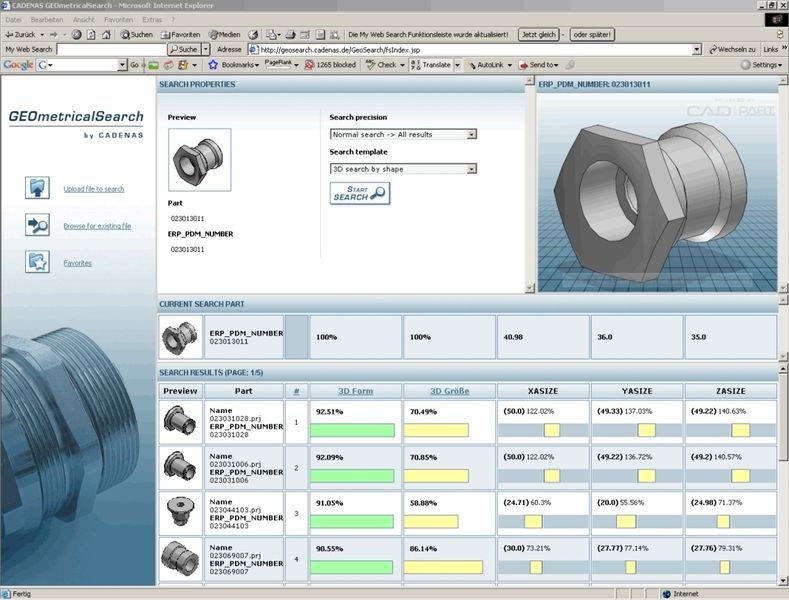Viewport: 789px width, 600px height.
Task: Open the Favoriten menu in menu bar
Action: coord(118,20)
